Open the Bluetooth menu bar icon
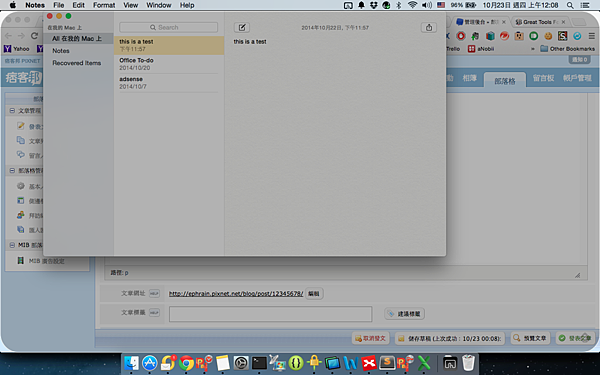600x375 pixels. tap(398, 5)
